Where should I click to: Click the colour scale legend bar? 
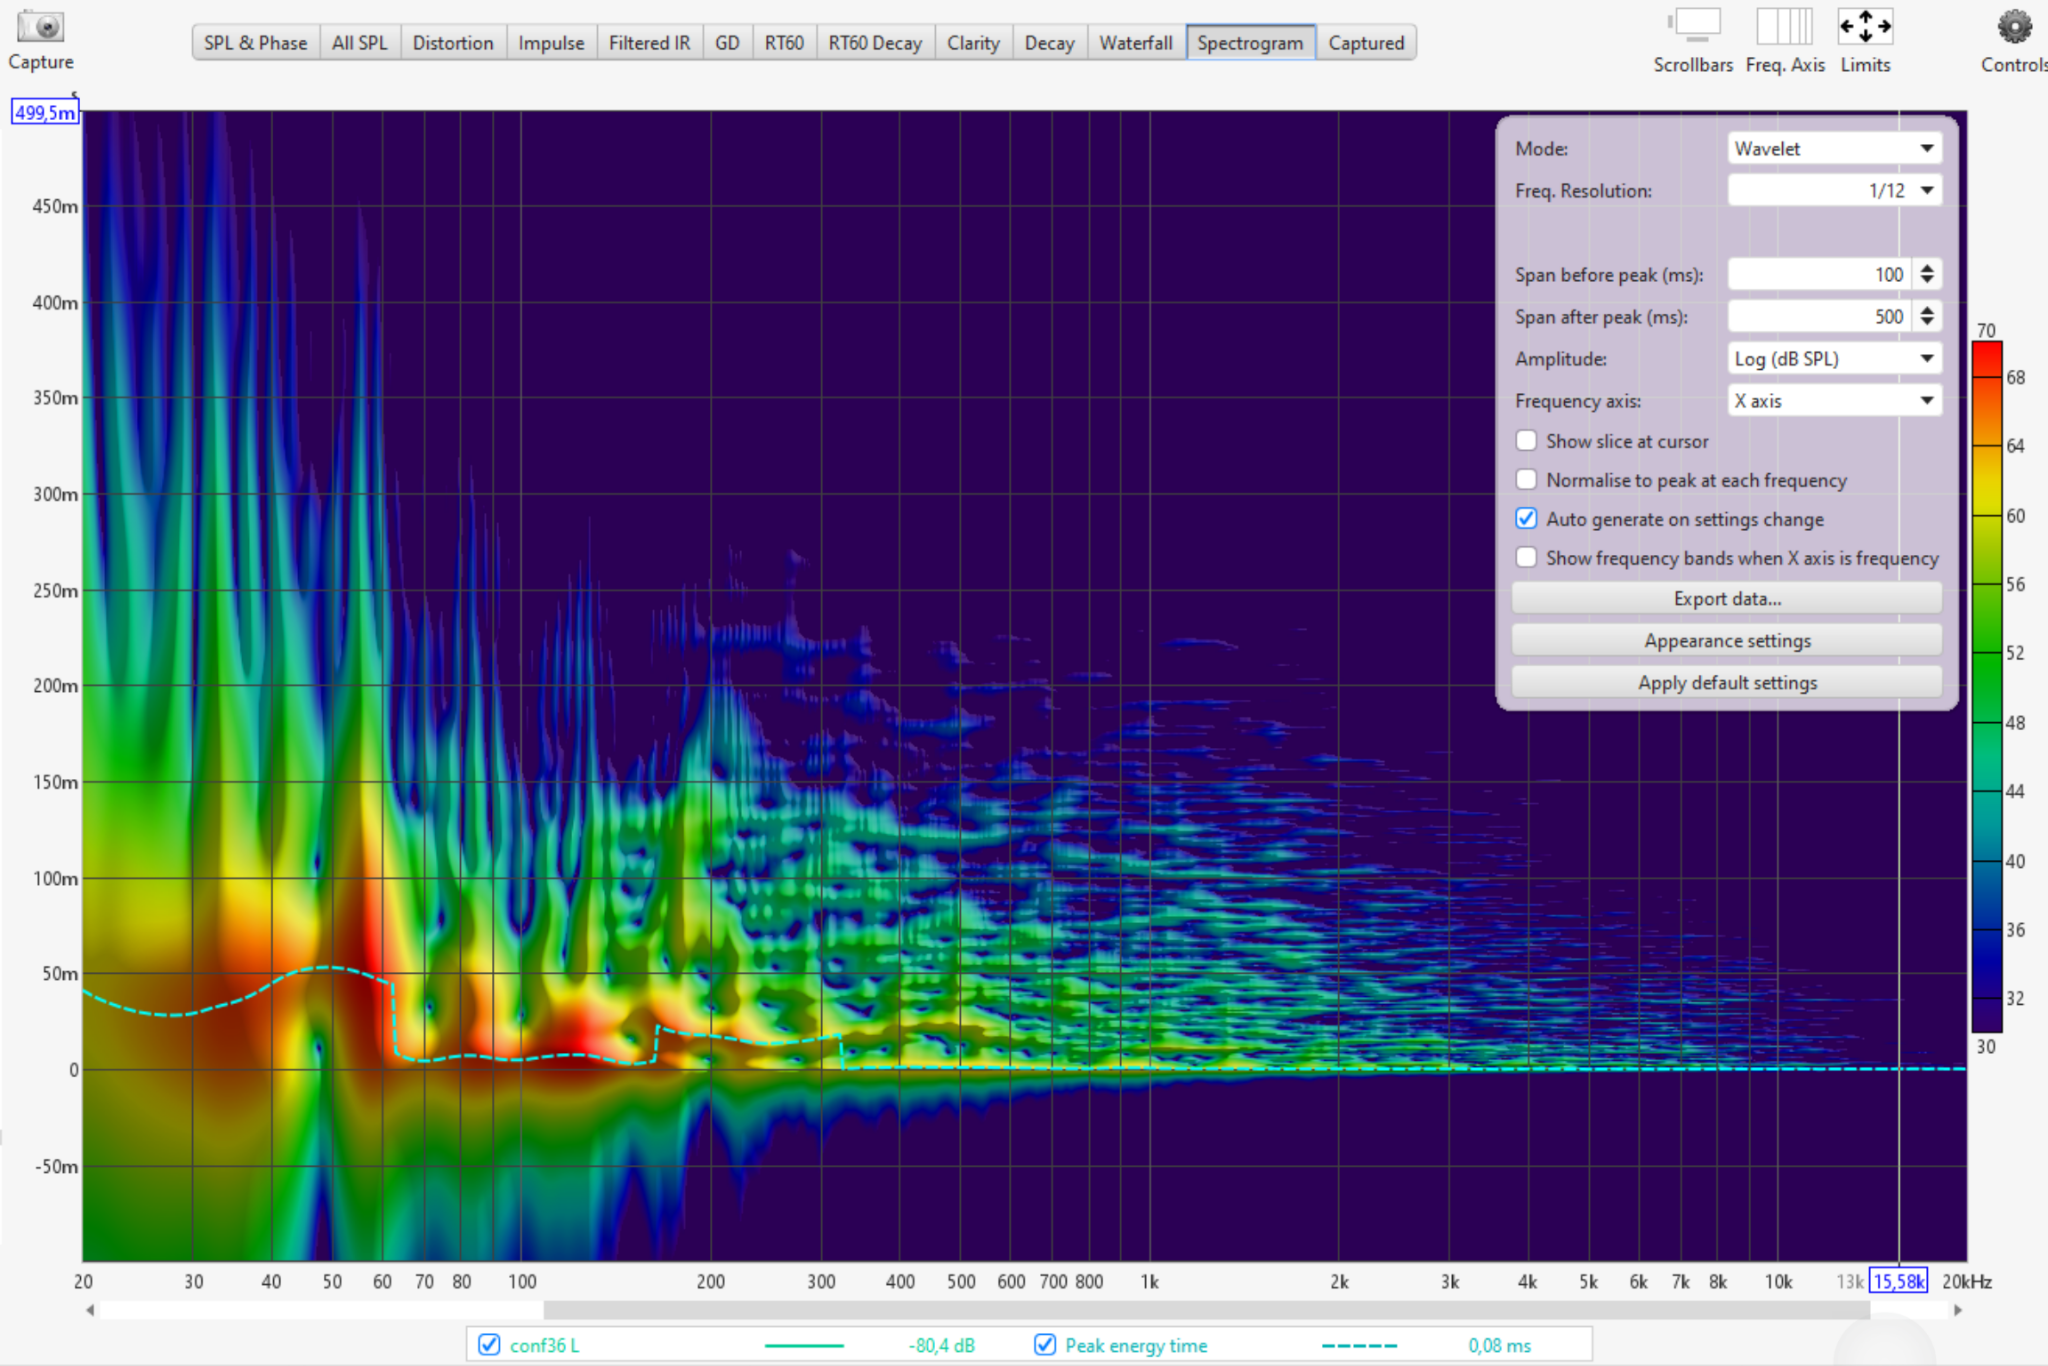point(1986,687)
